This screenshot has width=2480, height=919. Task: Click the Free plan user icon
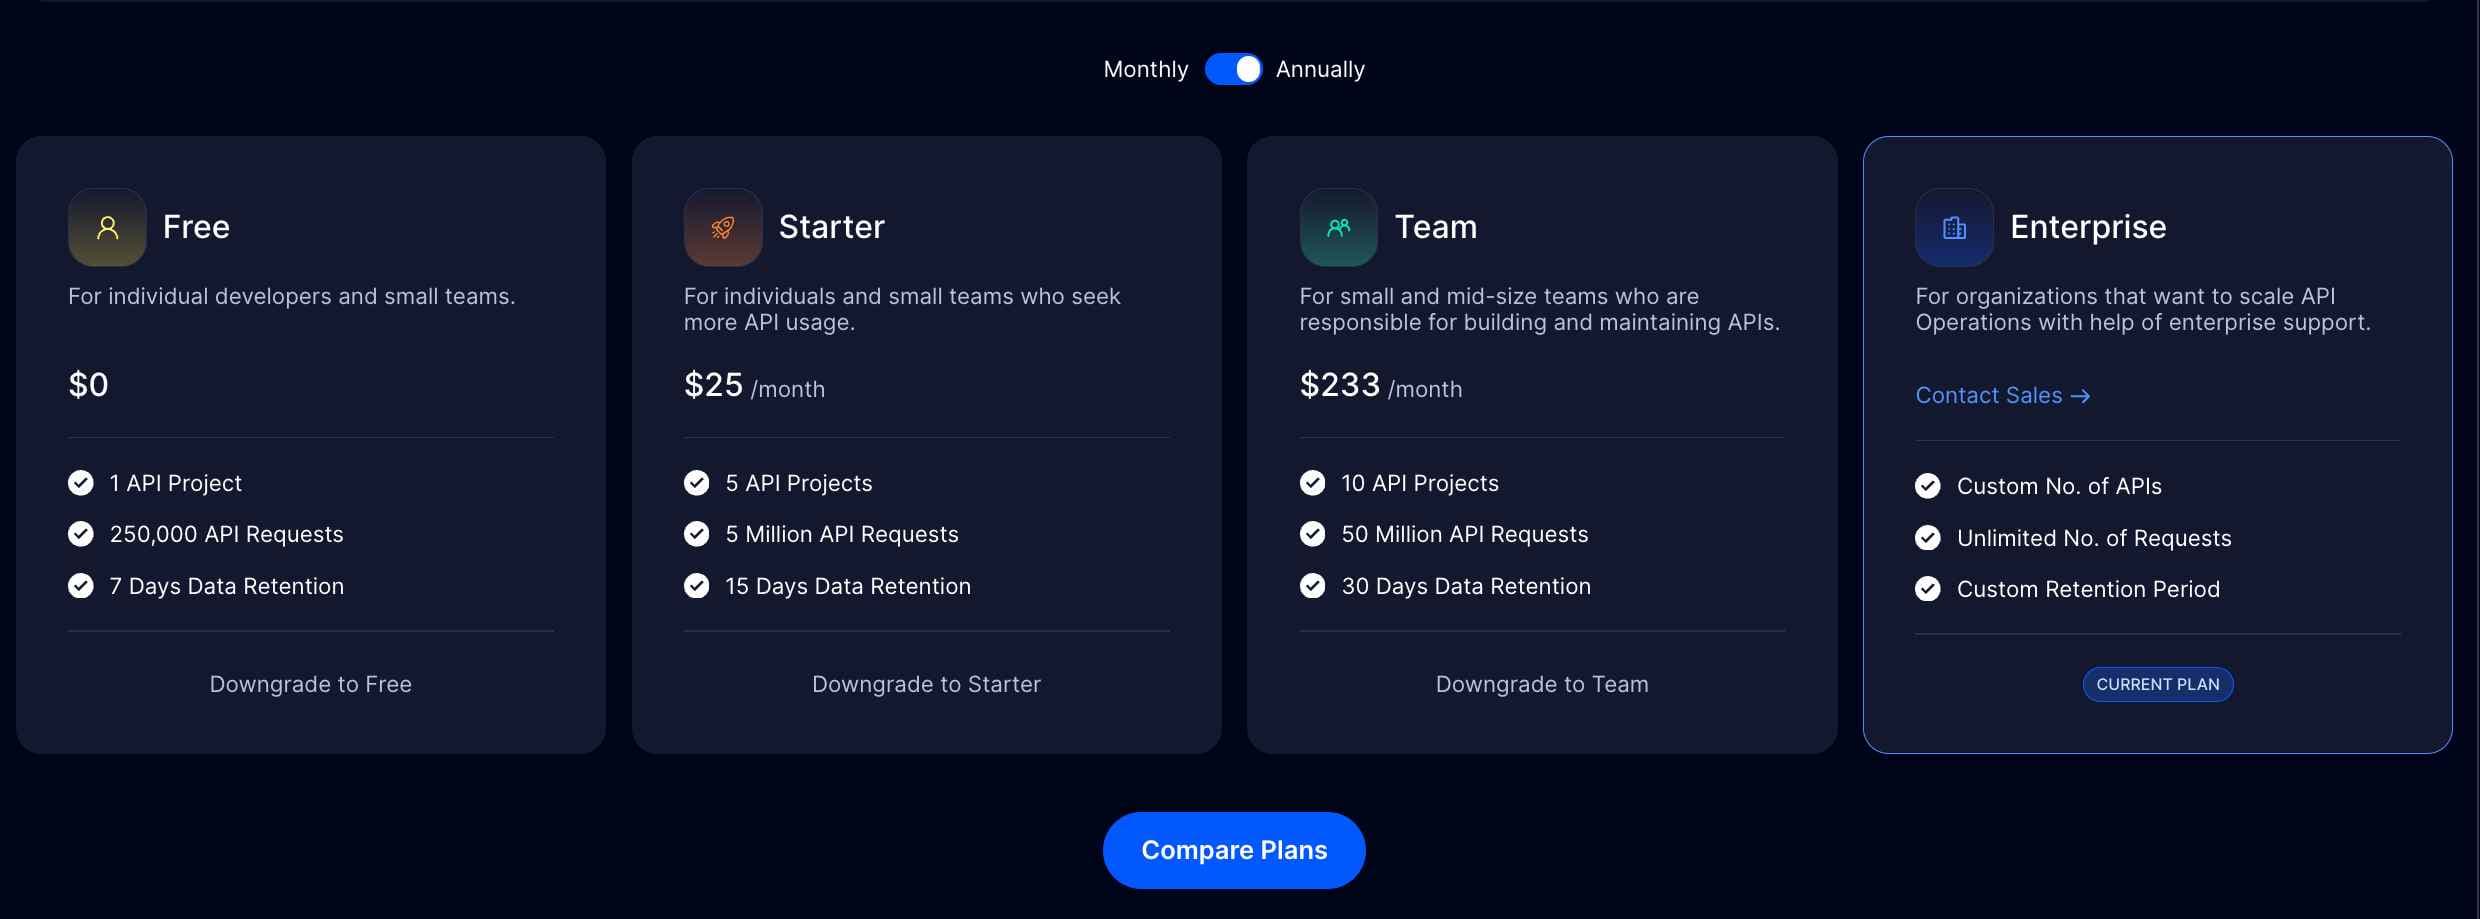click(107, 227)
